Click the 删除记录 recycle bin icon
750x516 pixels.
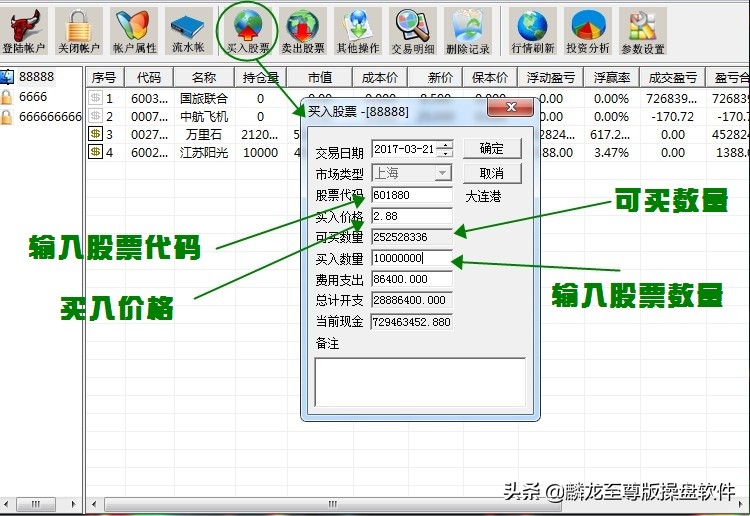[x=468, y=31]
